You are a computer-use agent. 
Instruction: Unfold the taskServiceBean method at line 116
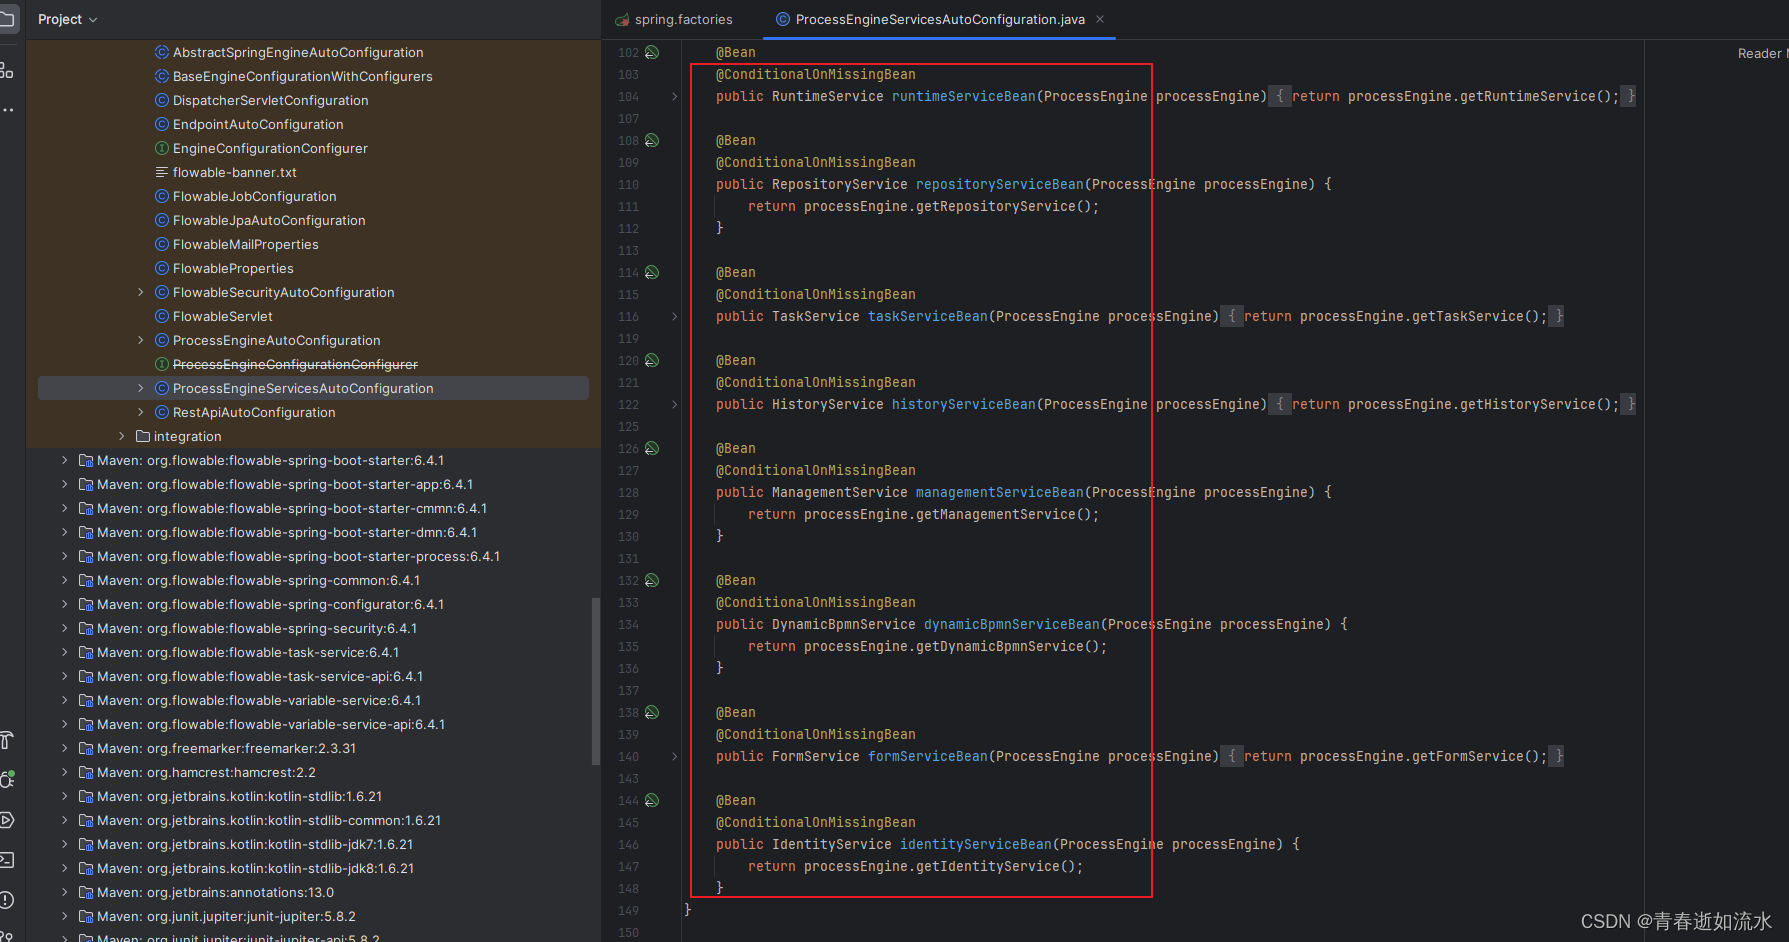click(x=674, y=316)
